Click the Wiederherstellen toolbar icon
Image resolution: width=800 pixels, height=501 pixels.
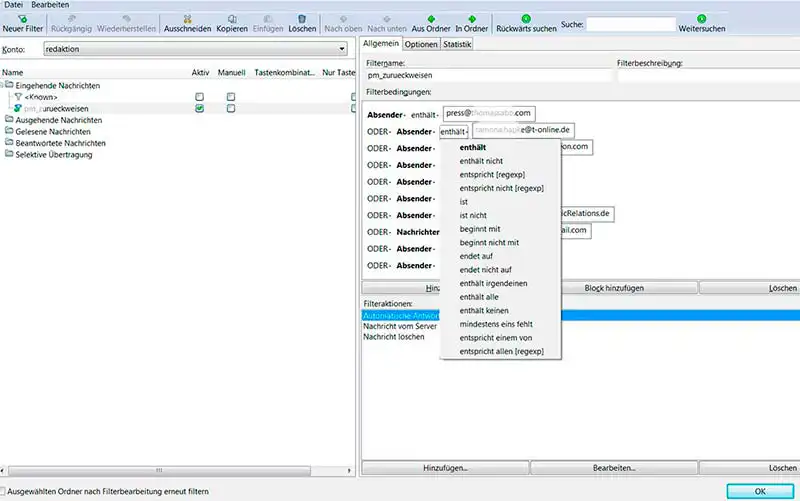pyautogui.click(x=126, y=19)
